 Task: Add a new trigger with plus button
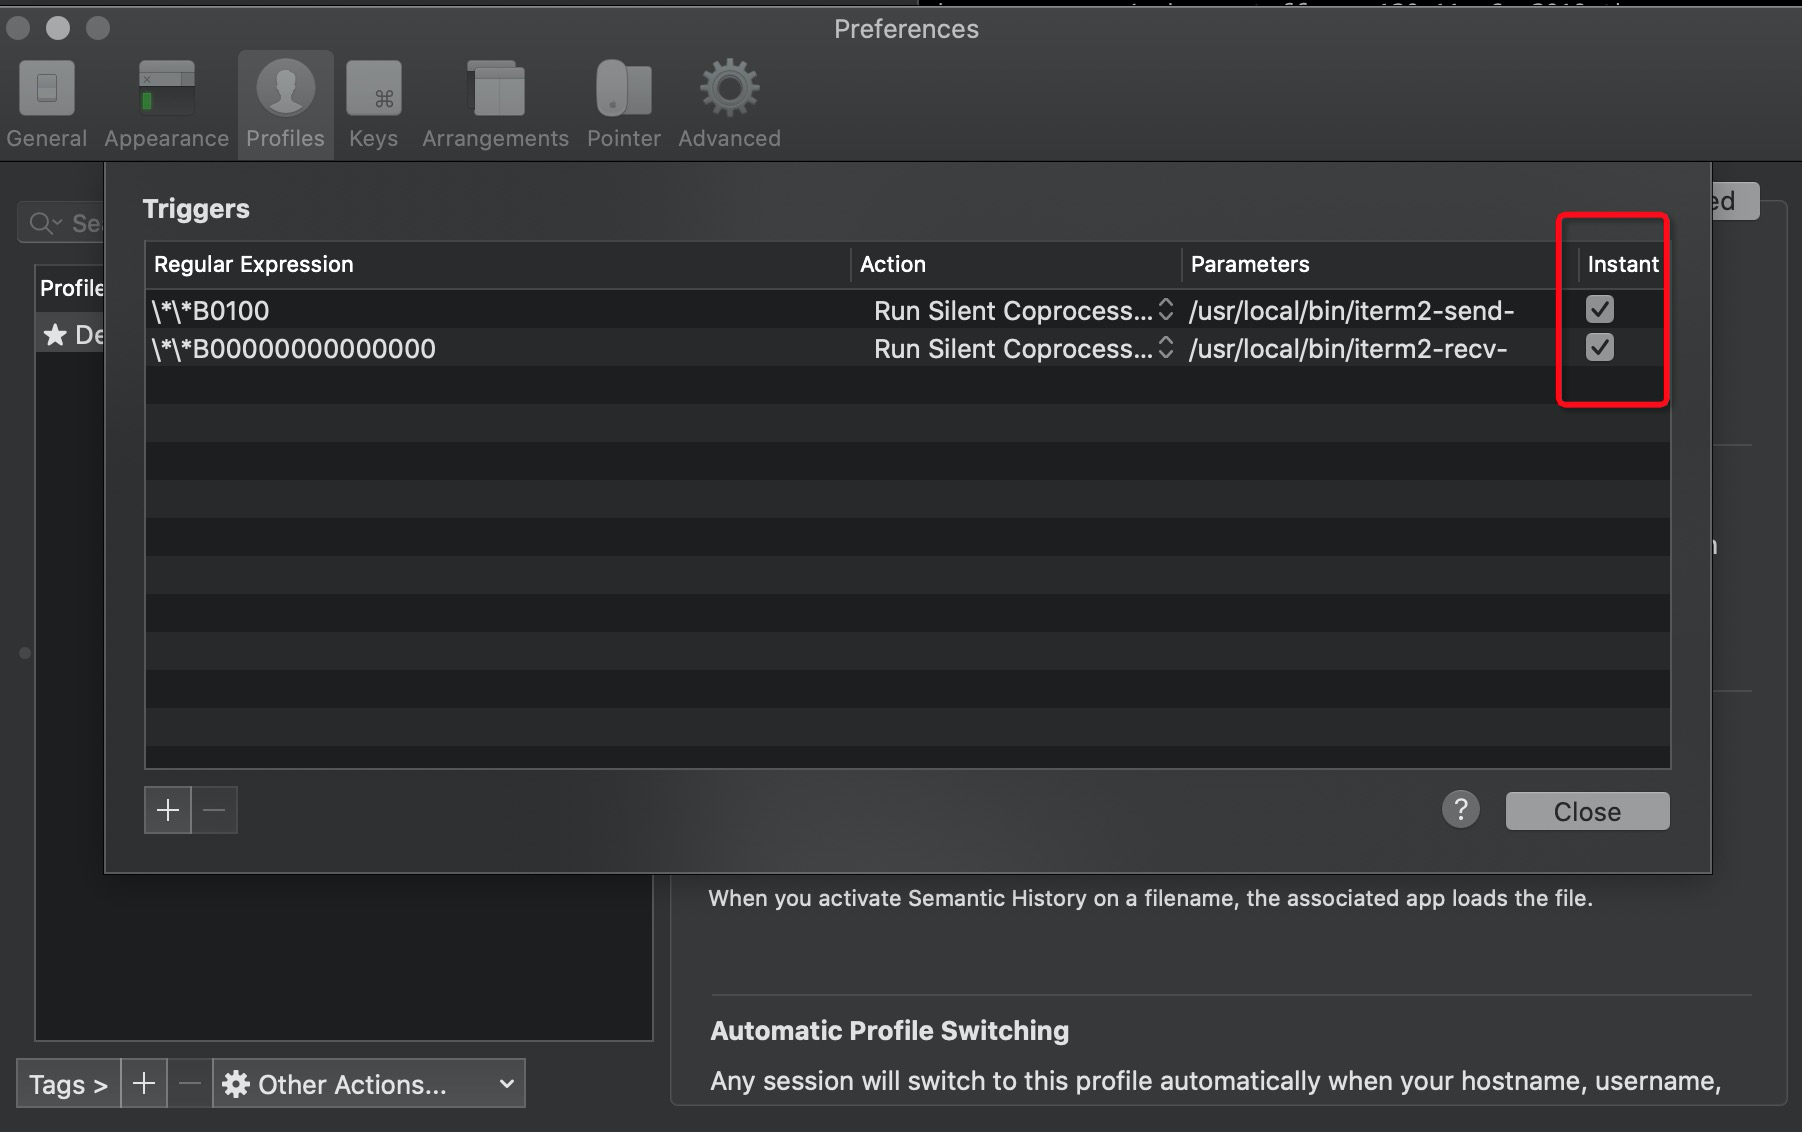coord(168,810)
